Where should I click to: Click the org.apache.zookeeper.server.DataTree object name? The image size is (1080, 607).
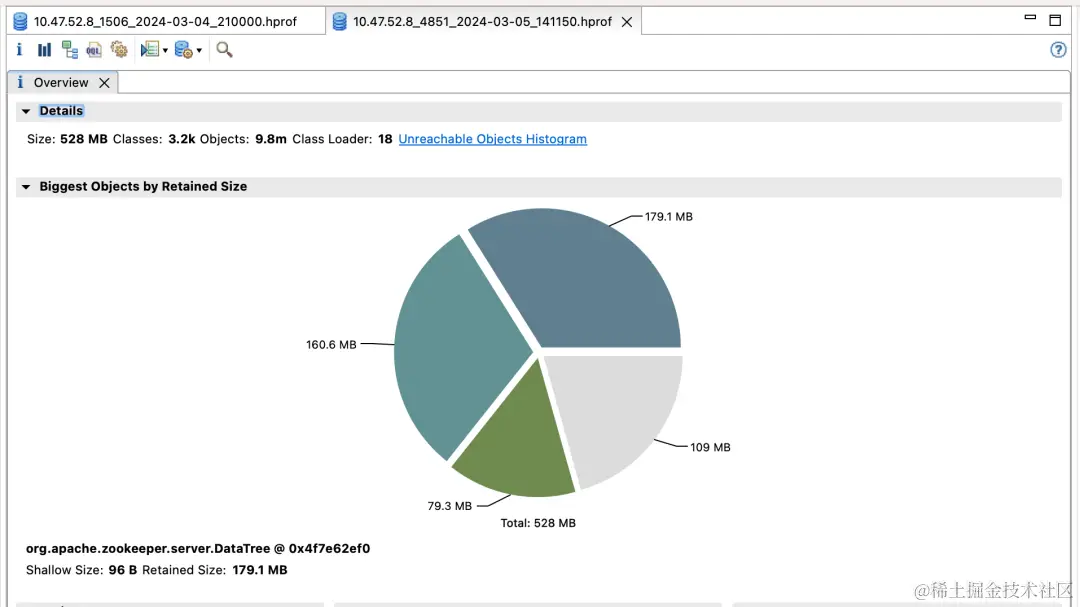(x=198, y=548)
